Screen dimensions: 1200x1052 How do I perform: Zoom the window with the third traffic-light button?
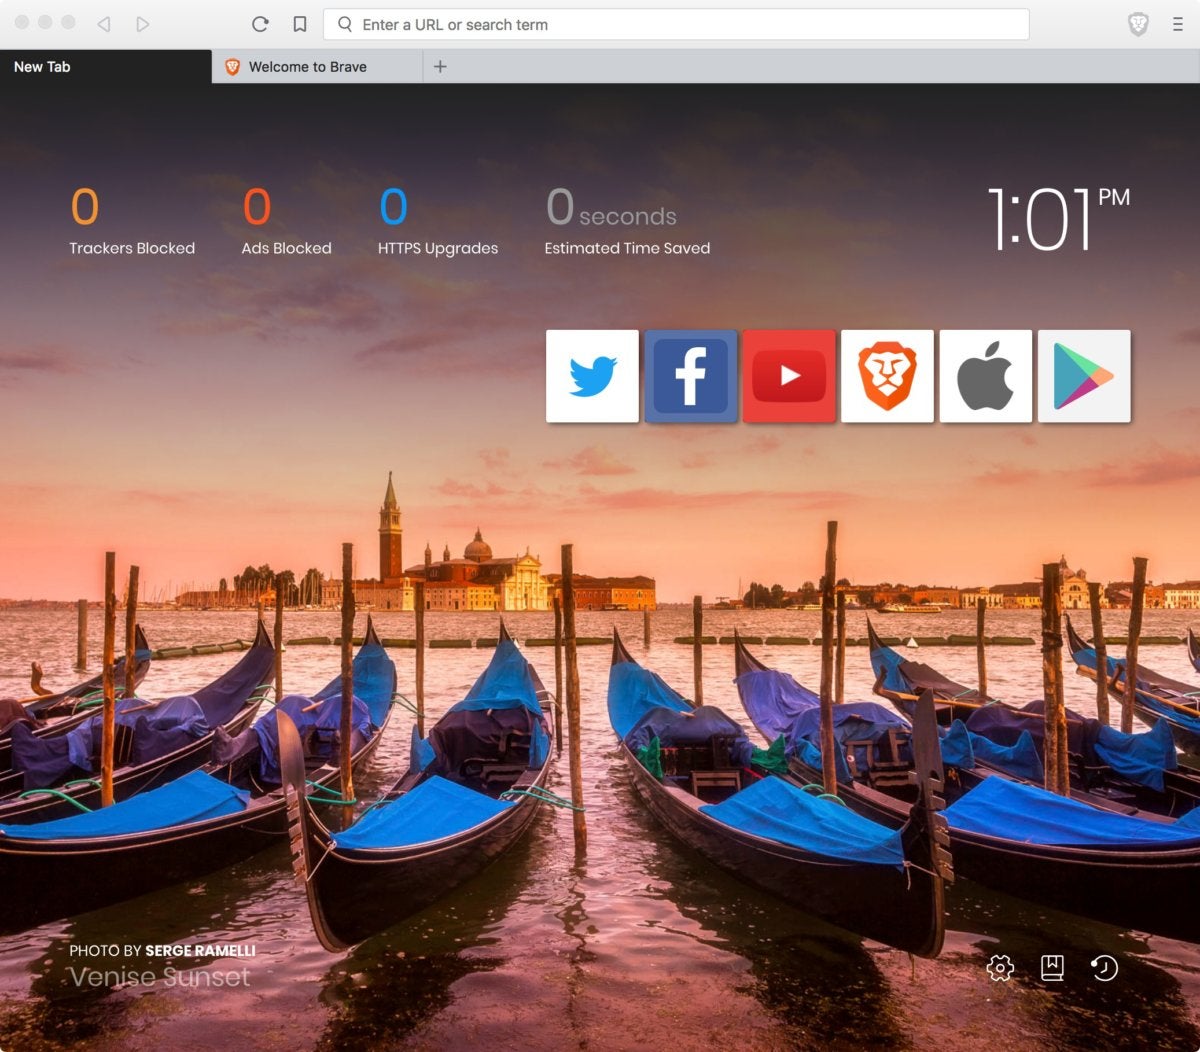click(68, 22)
